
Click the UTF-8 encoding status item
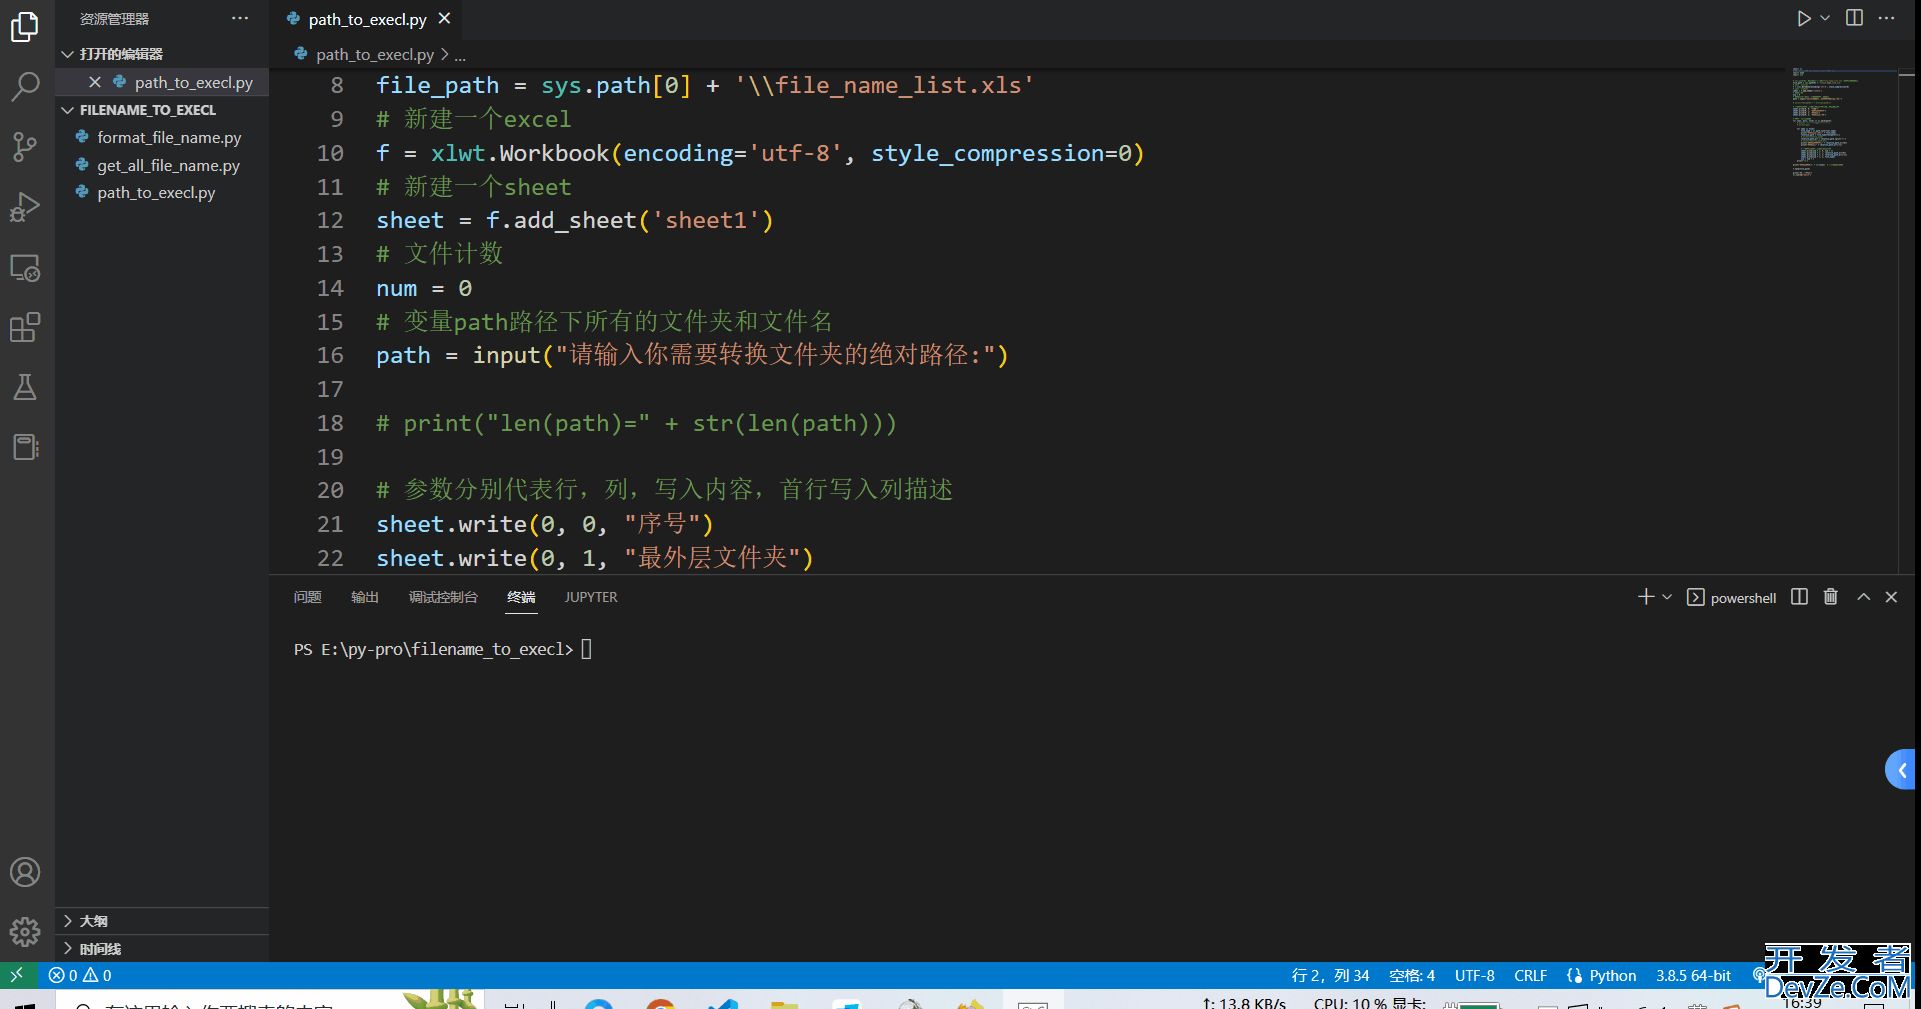tap(1474, 975)
